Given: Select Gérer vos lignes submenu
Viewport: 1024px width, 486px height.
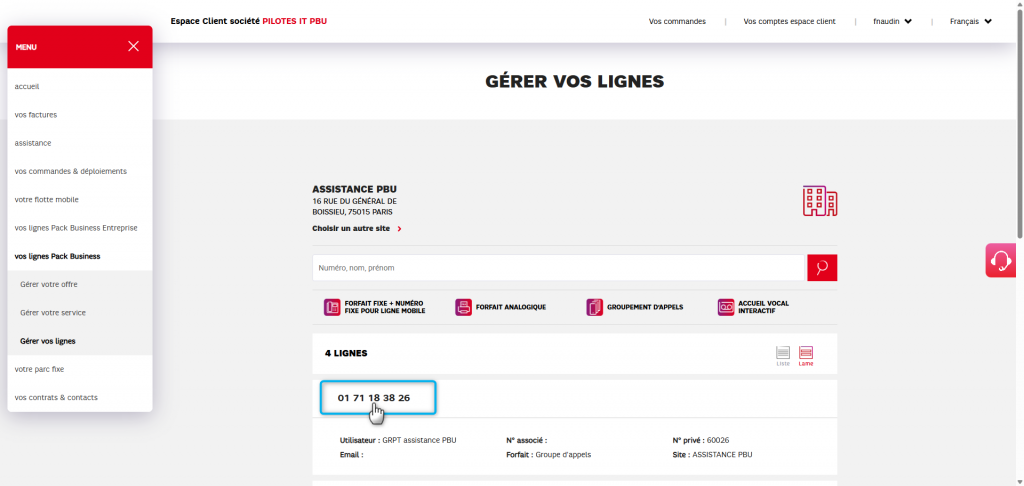Looking at the screenshot, I should tap(48, 341).
